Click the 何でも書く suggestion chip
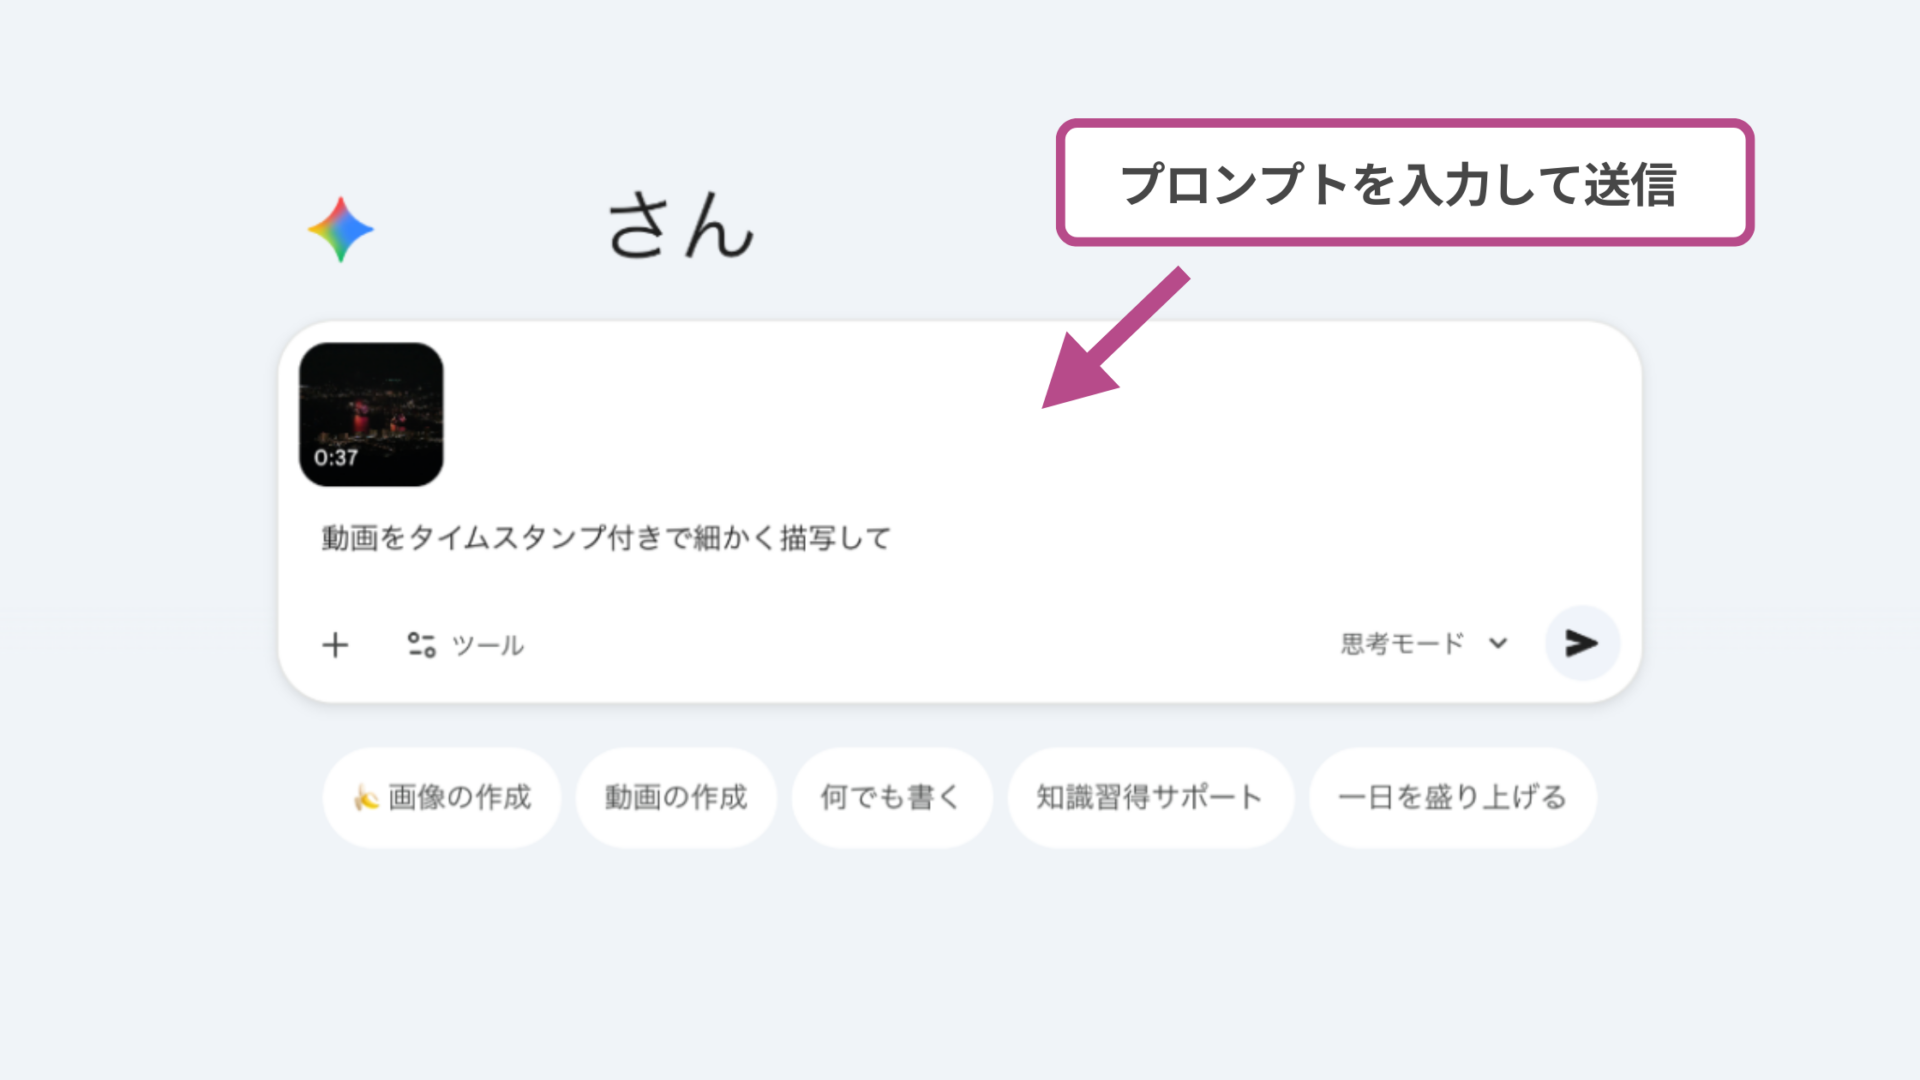Viewport: 1920px width, 1080px height. point(891,797)
